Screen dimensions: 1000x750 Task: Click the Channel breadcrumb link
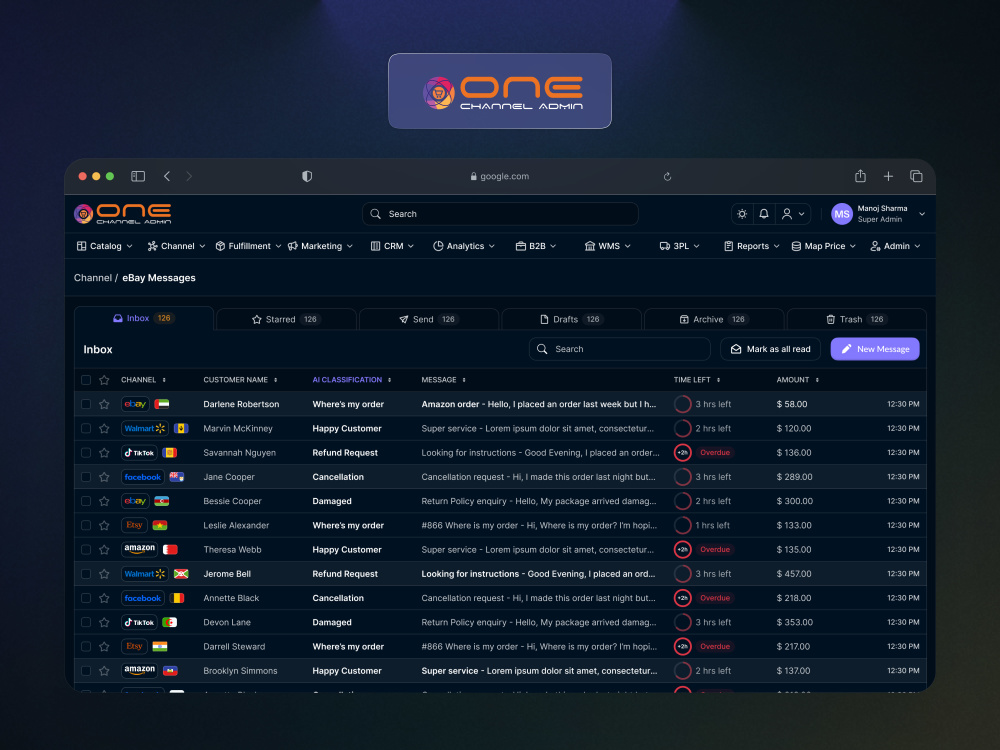[92, 278]
